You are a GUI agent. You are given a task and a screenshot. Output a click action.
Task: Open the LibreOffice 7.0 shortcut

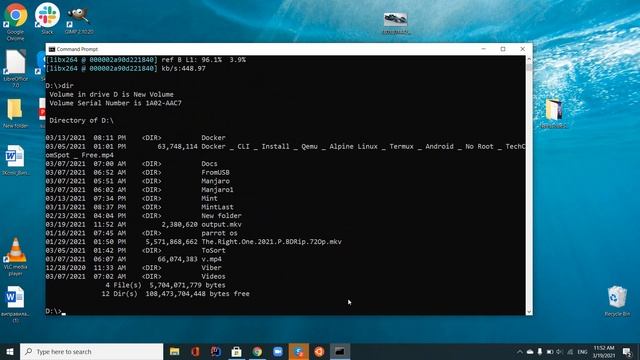coord(16,68)
